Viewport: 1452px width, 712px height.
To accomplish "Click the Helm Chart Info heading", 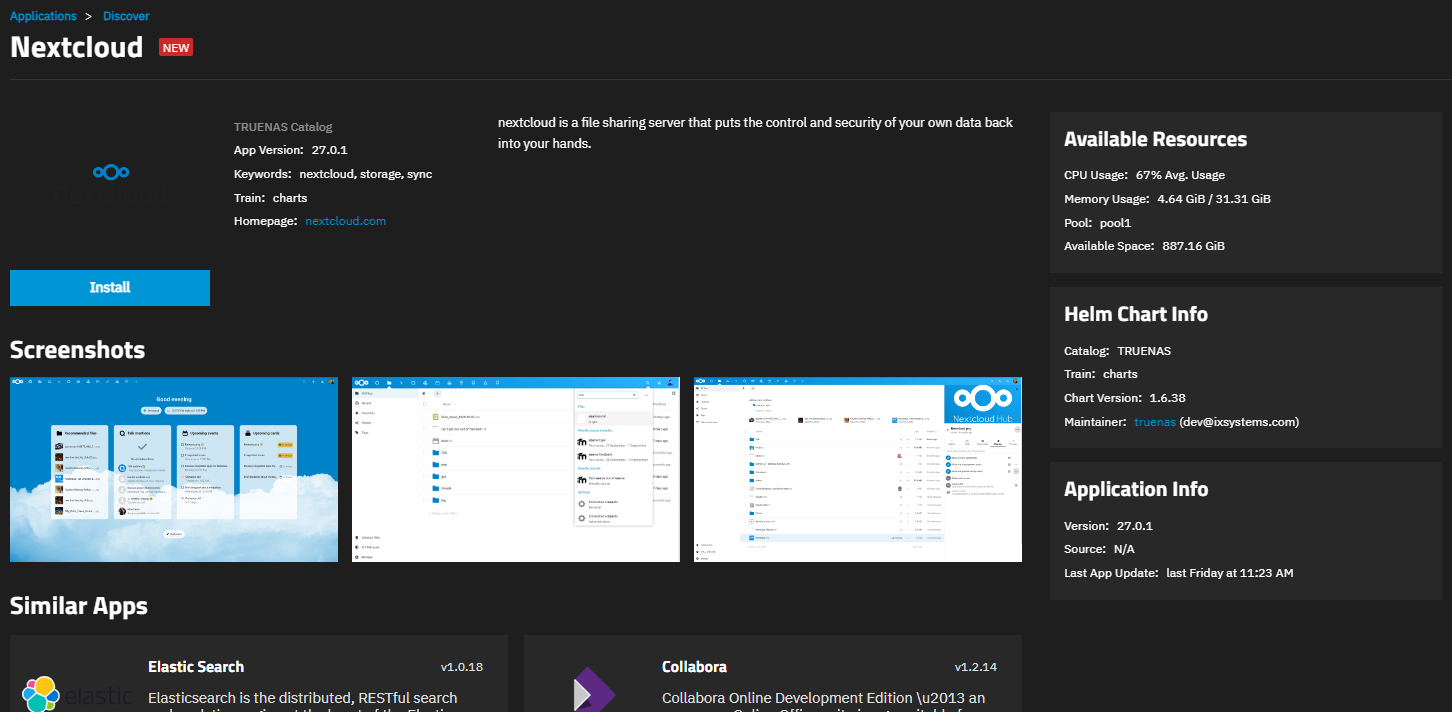I will pos(1136,314).
